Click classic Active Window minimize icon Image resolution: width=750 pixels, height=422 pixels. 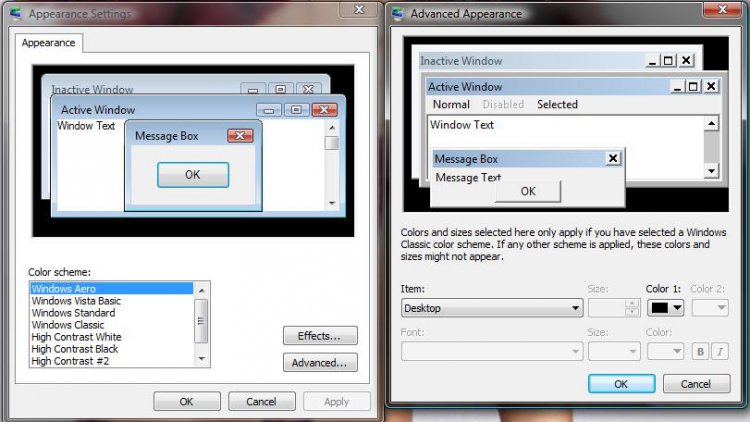(677, 87)
